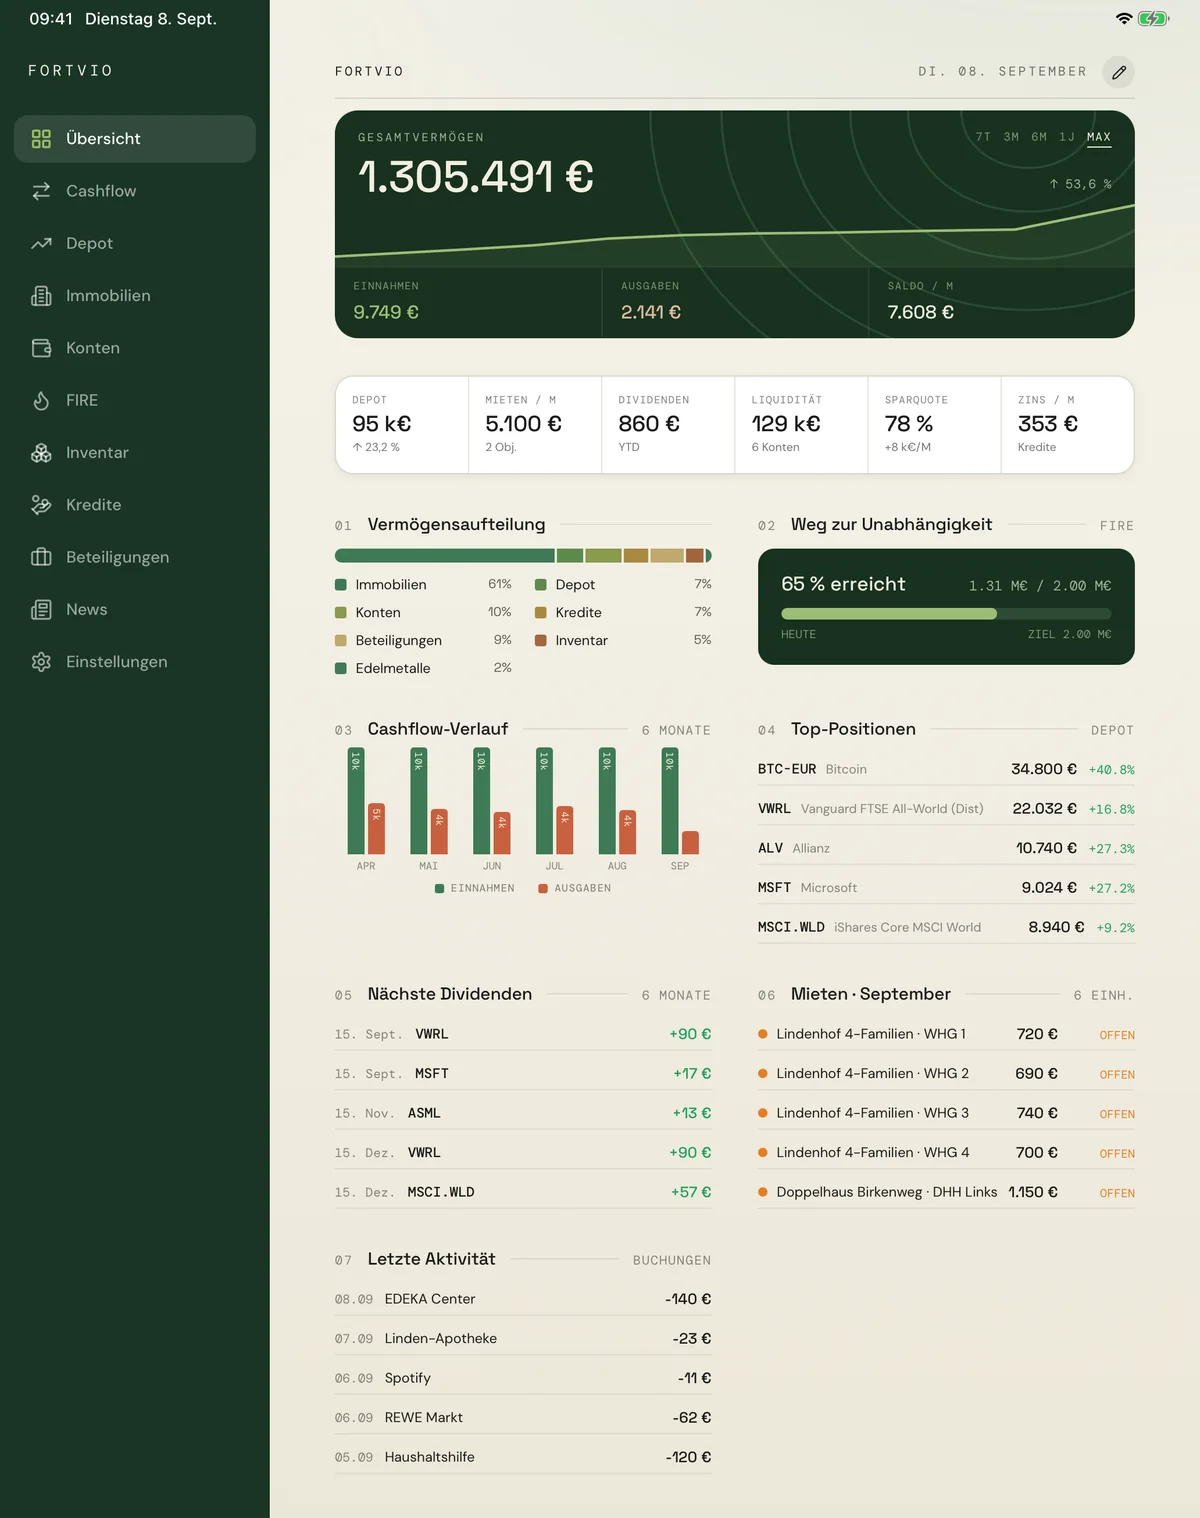
Task: Select the 1J time range
Action: (x=1067, y=137)
